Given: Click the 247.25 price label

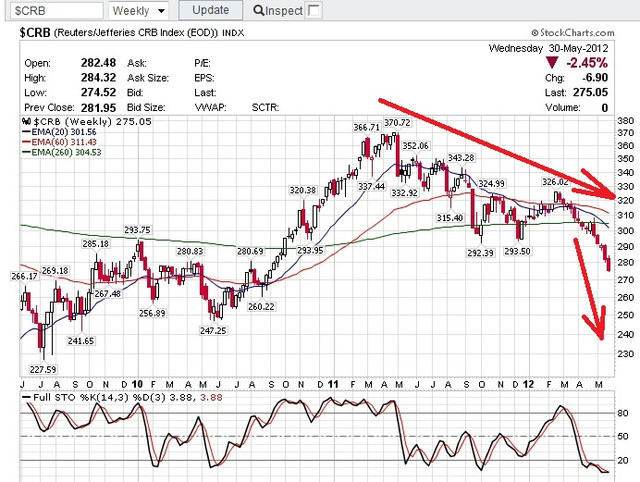Looking at the screenshot, I should (x=213, y=331).
